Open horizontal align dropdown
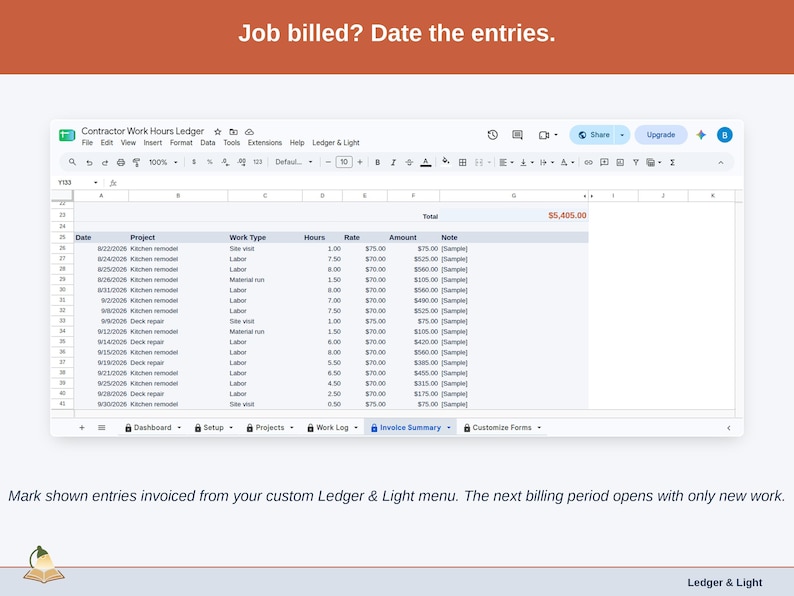This screenshot has width=794, height=596. (506, 163)
